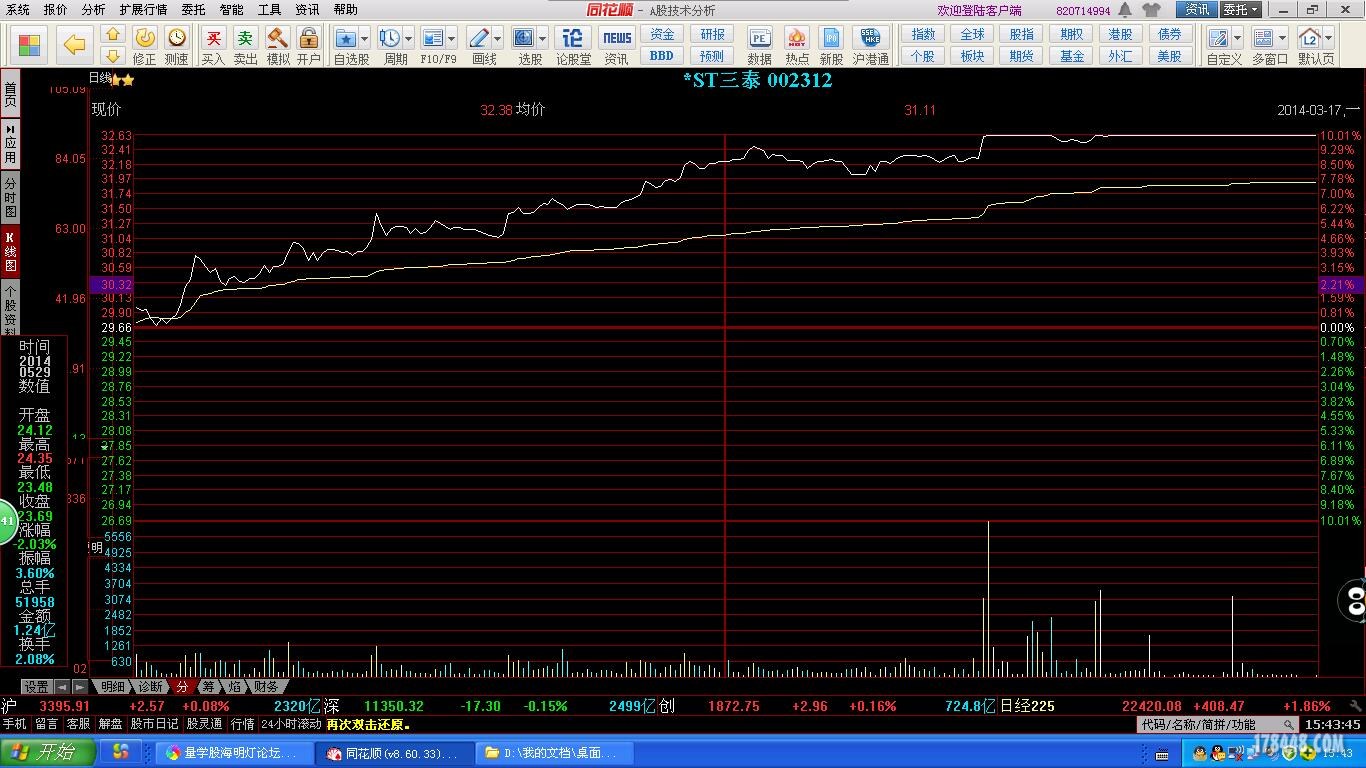The height and width of the screenshot is (768, 1366).
Task: Click the 买入 buy icon
Action: coord(213,38)
